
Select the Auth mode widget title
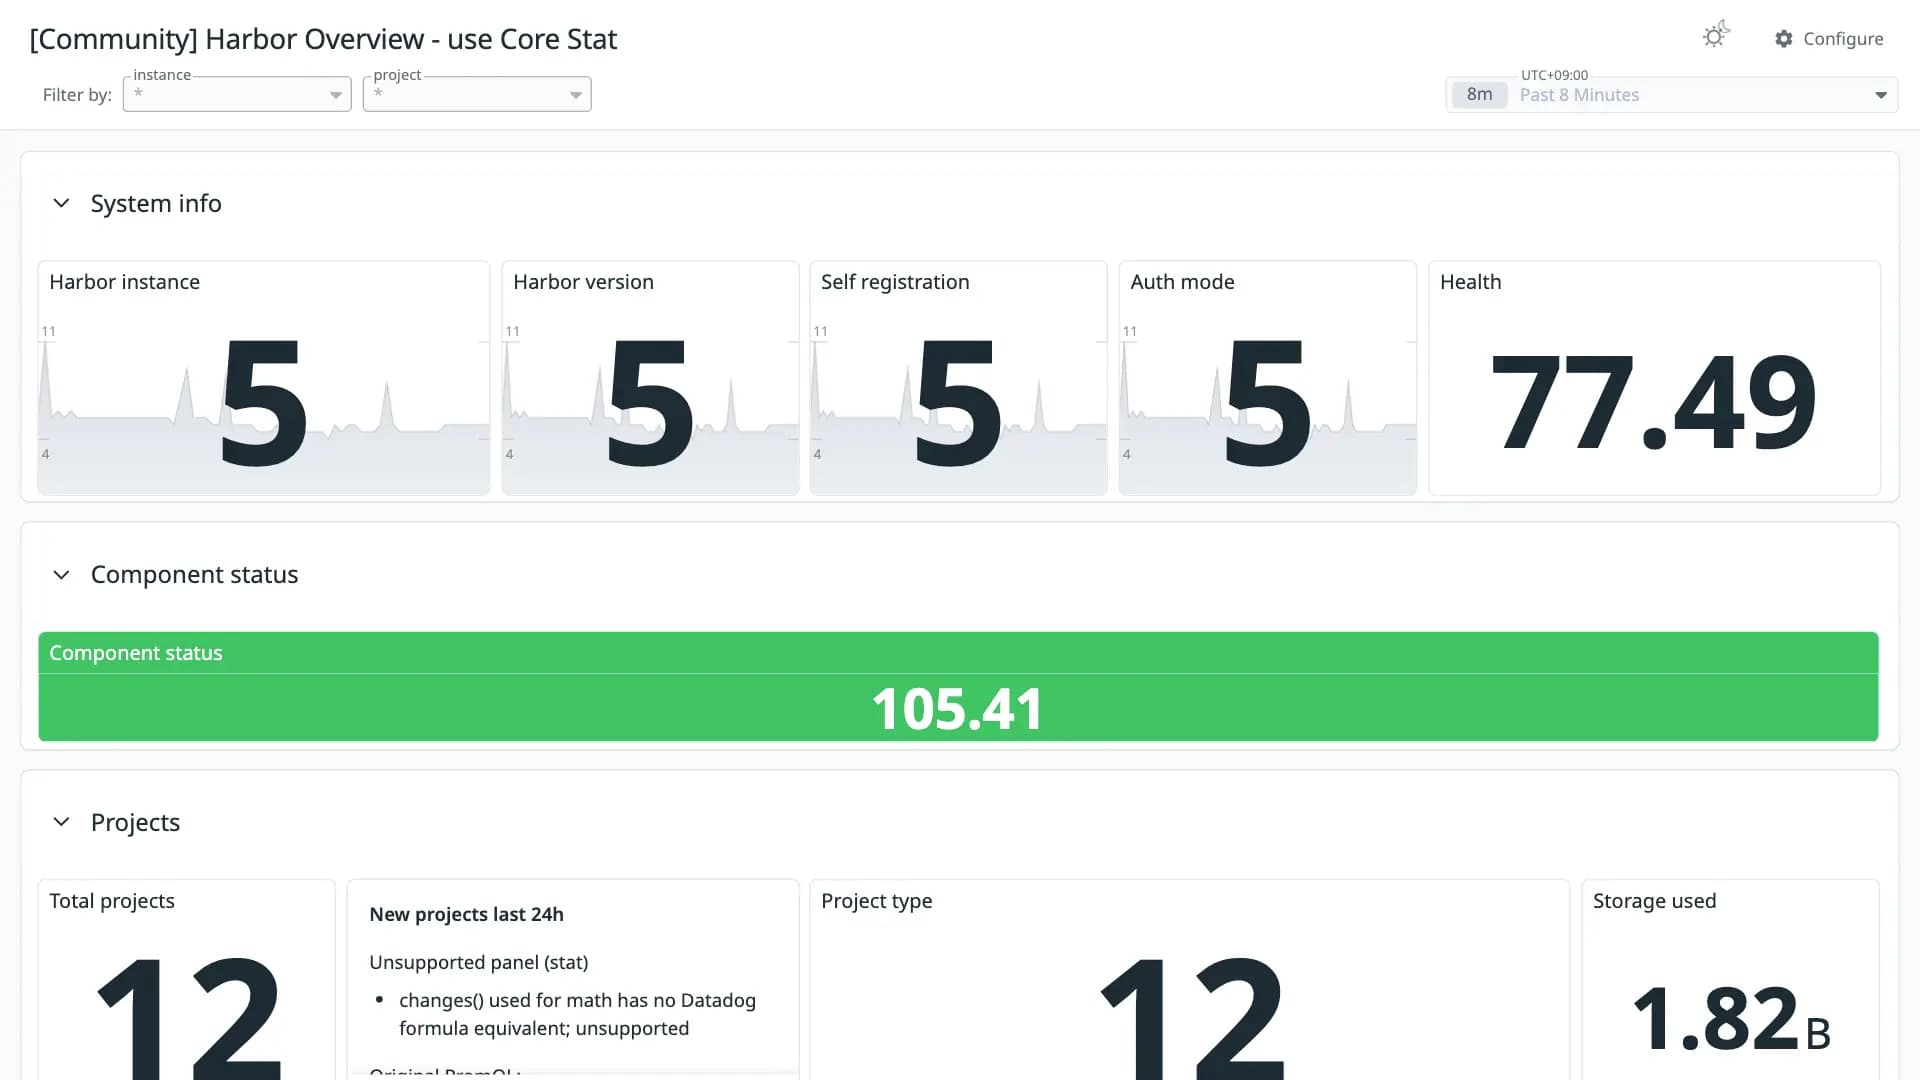pos(1182,282)
